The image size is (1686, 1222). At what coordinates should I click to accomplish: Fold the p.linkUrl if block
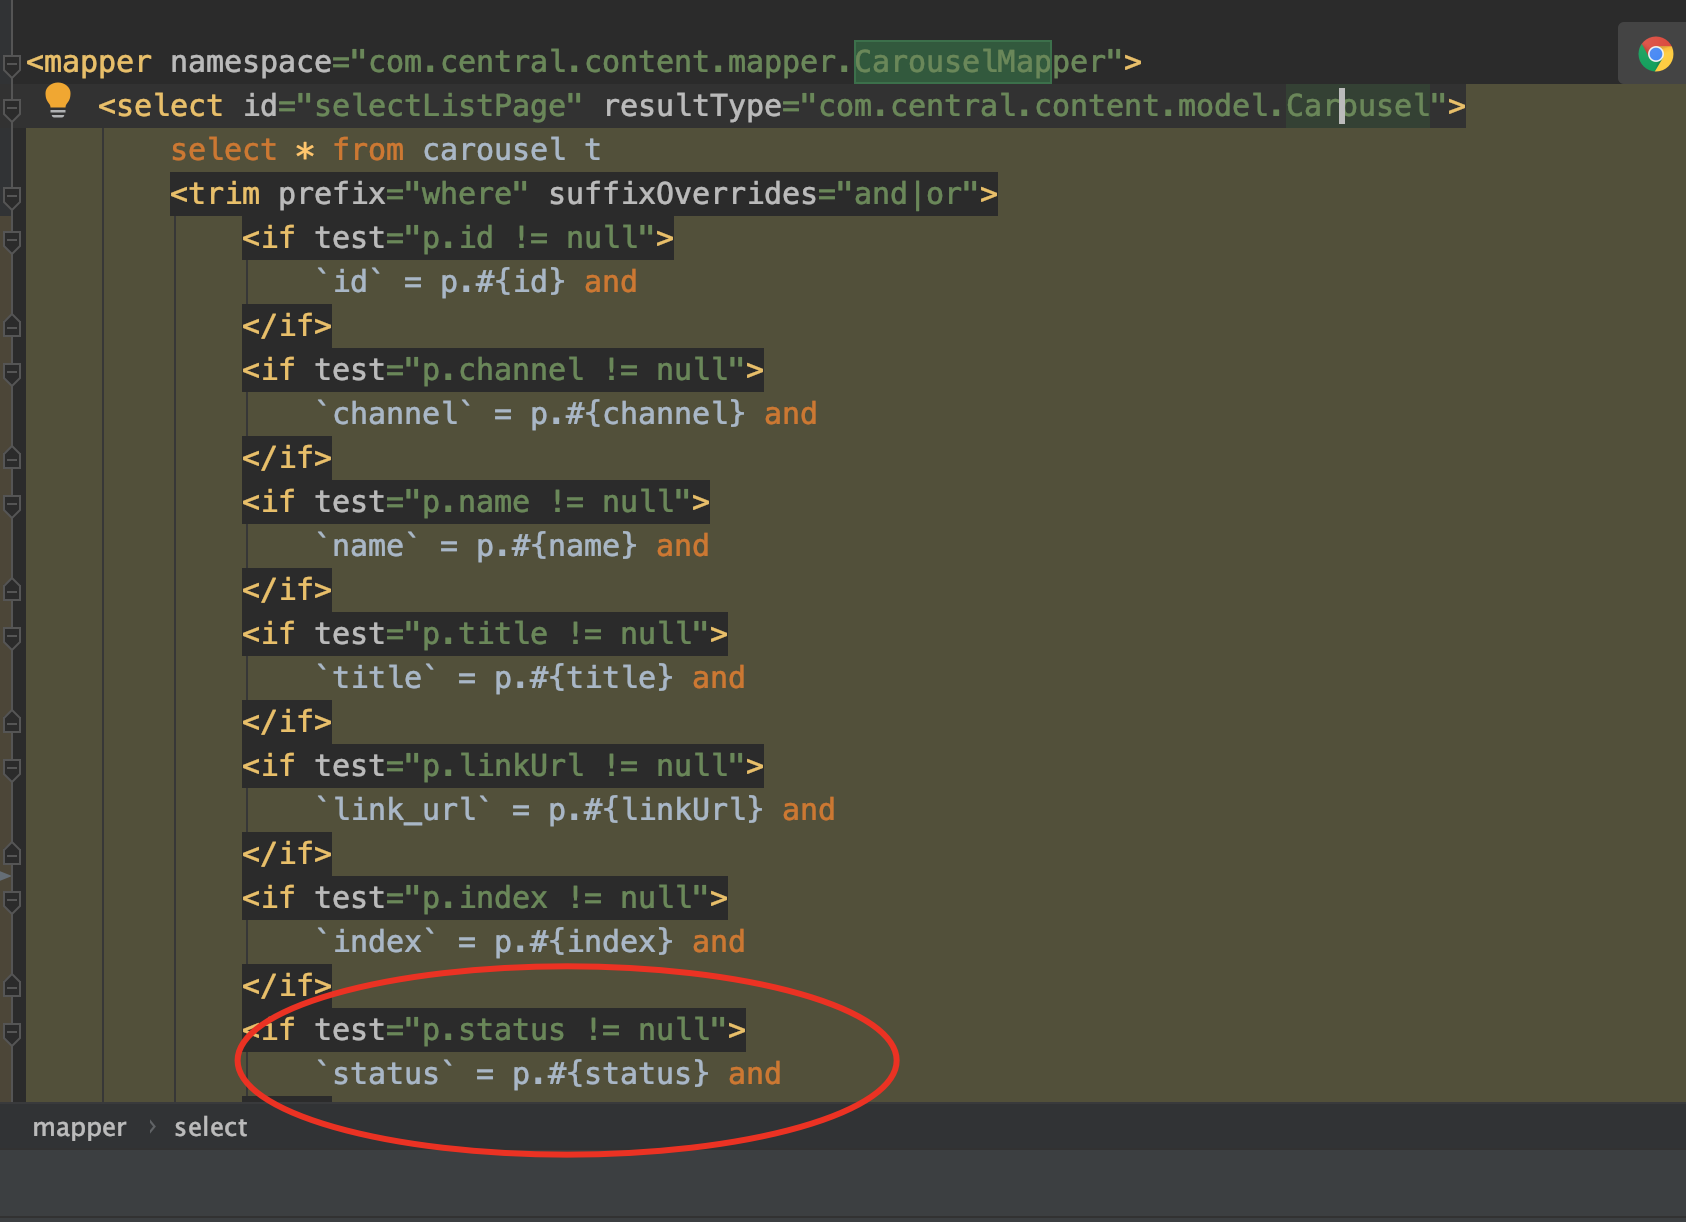(x=12, y=768)
